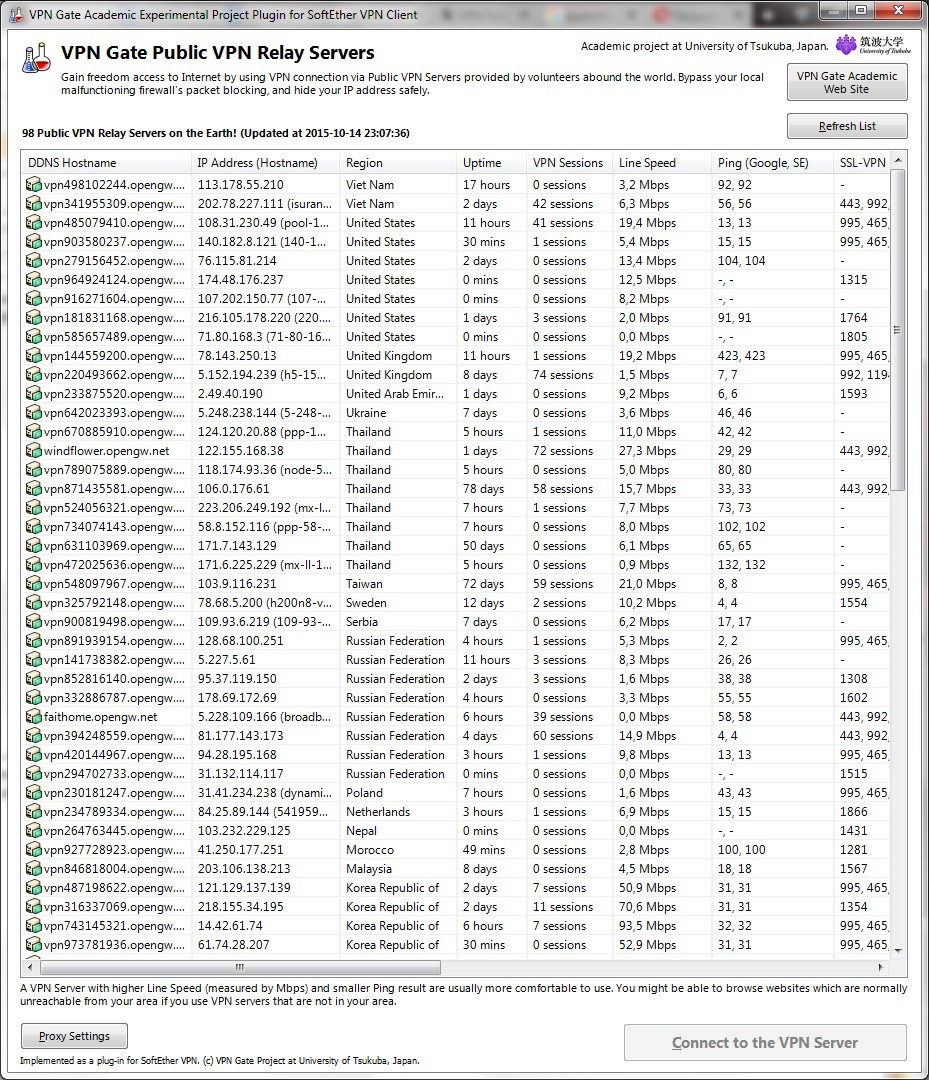Image resolution: width=929 pixels, height=1080 pixels.
Task: Select the 78 days uptime cell
Action: (483, 488)
